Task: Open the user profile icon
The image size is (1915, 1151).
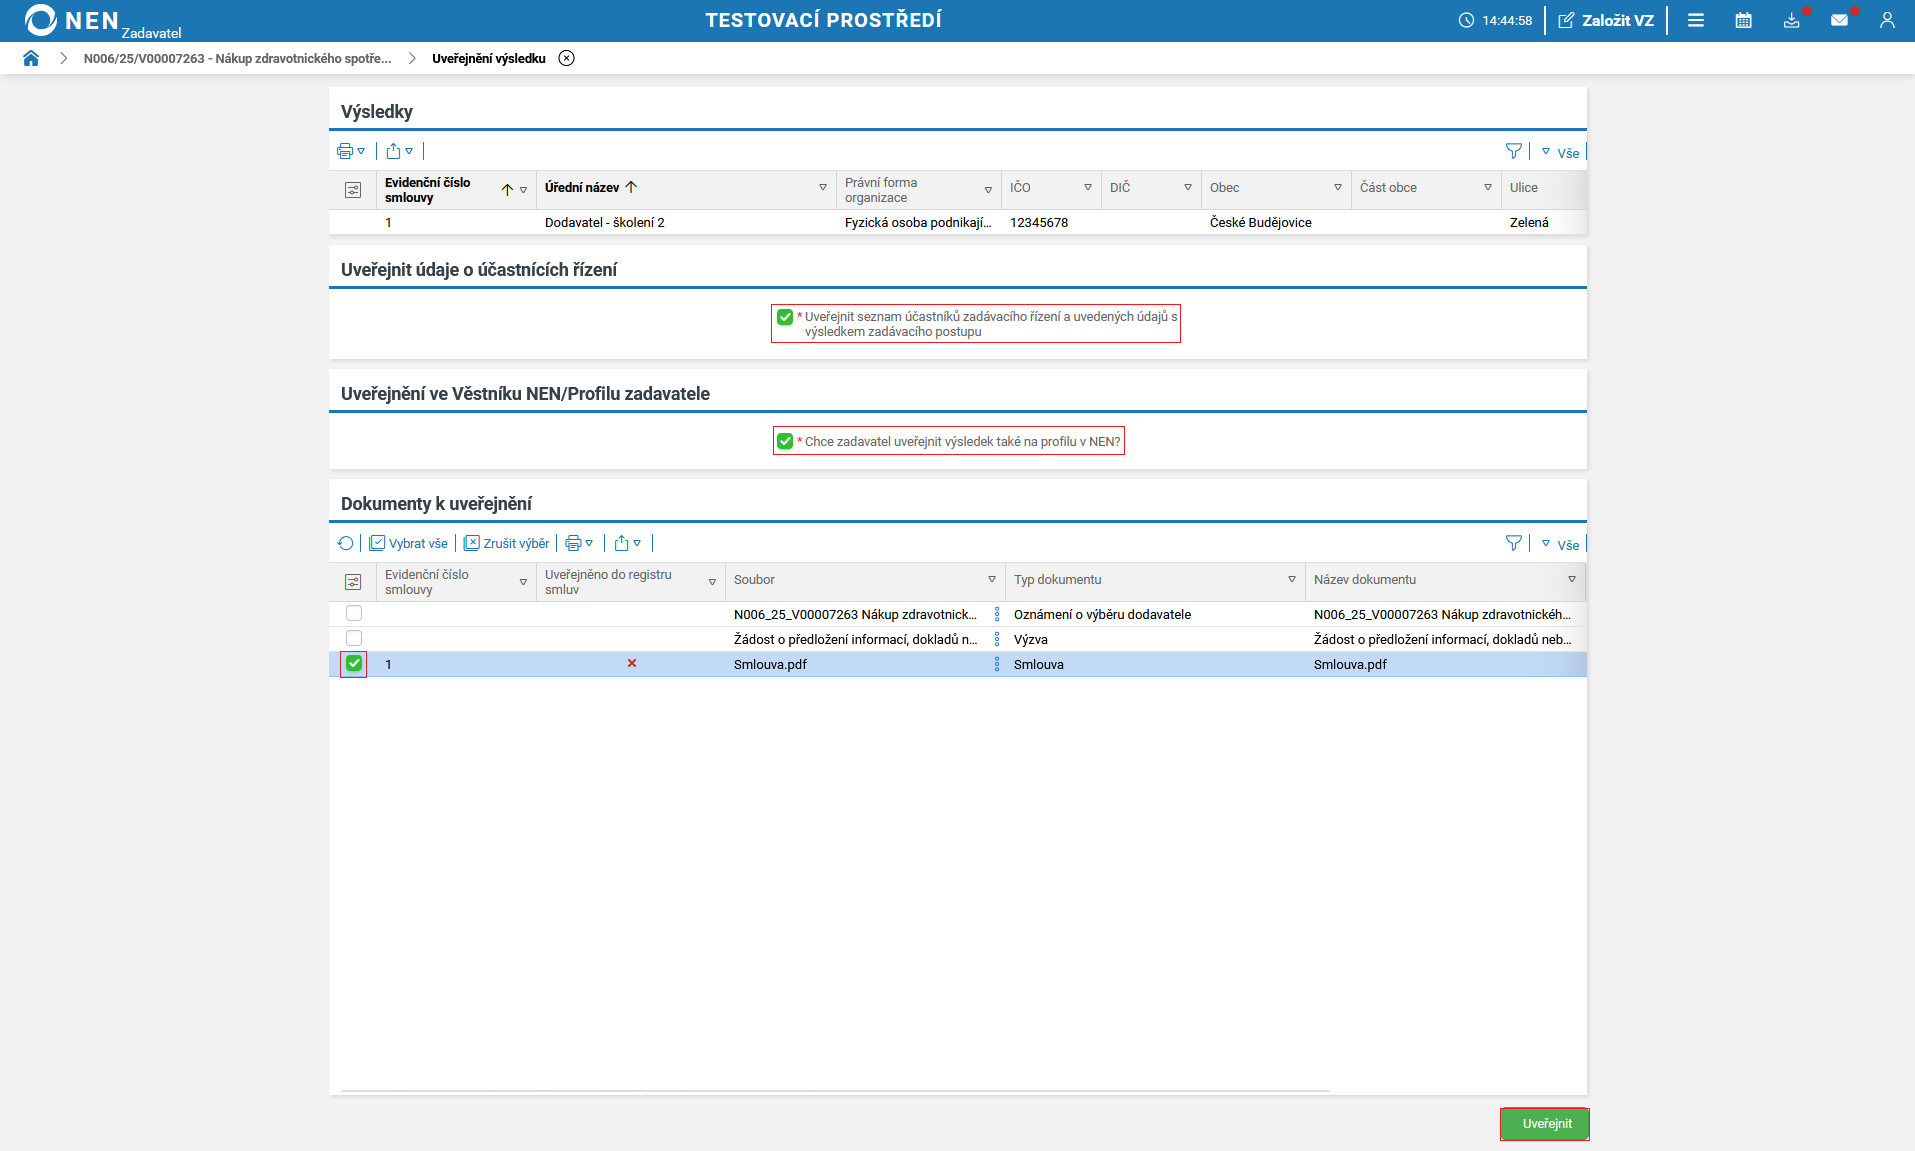Action: tap(1887, 20)
